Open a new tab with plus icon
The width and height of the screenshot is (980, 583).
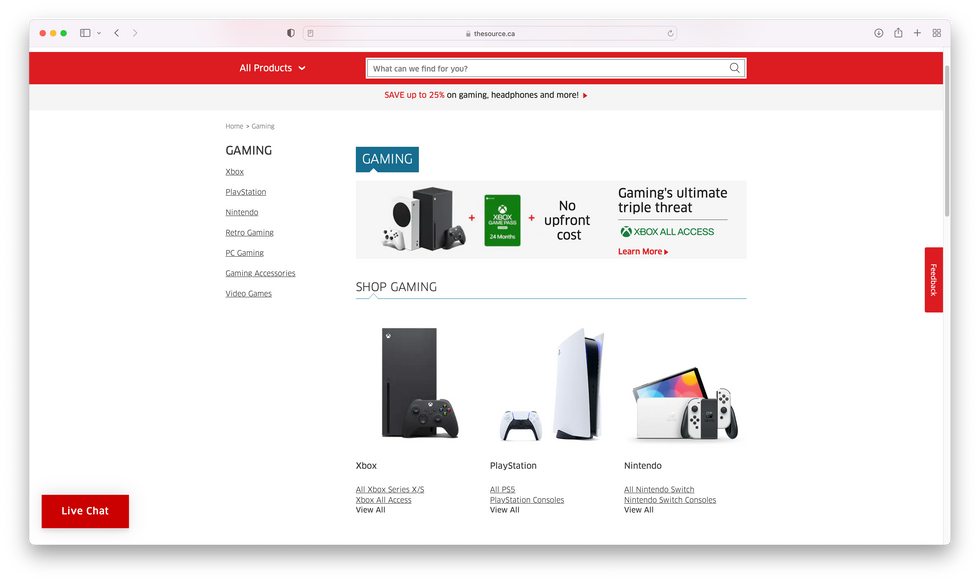click(917, 33)
